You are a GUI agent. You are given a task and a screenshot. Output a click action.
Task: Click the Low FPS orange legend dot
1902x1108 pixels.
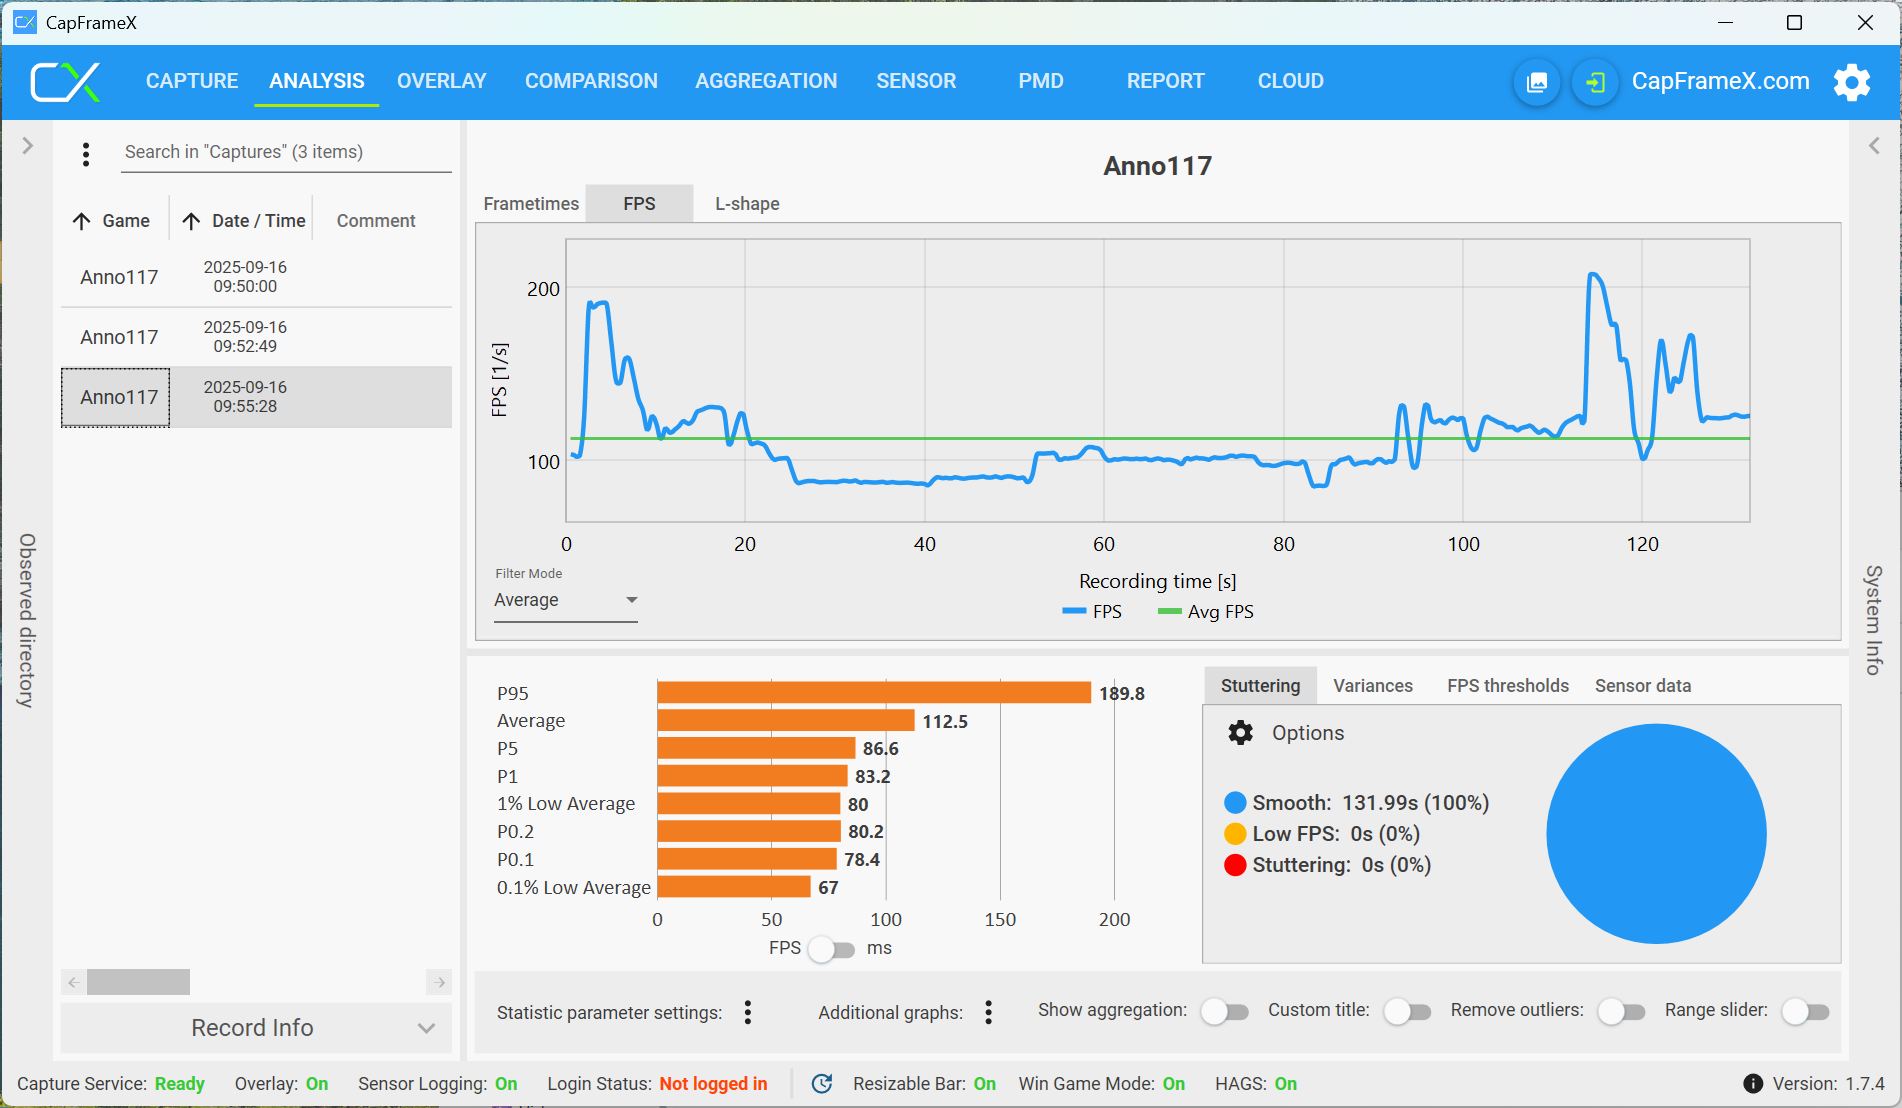(x=1235, y=834)
